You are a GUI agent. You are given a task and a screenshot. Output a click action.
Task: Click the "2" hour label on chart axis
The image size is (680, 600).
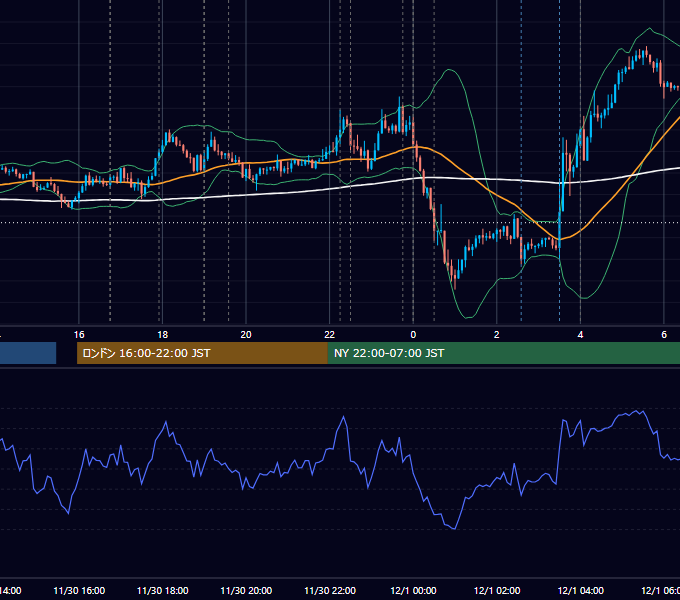click(497, 335)
